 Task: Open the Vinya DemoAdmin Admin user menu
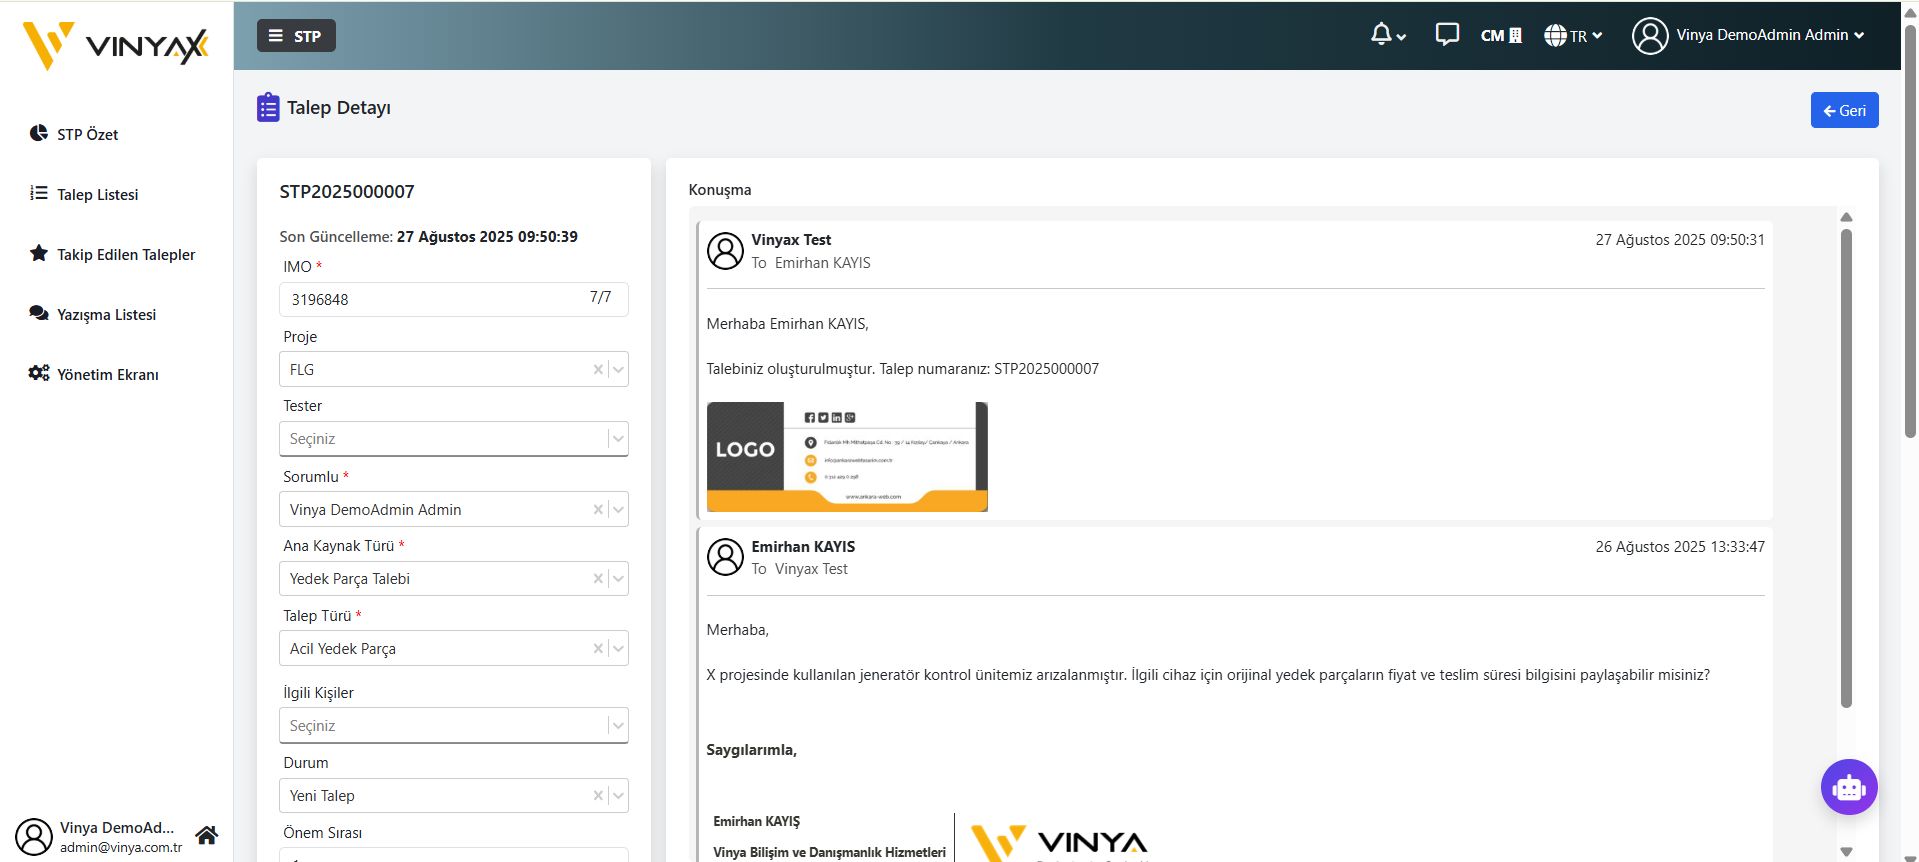(x=1748, y=35)
